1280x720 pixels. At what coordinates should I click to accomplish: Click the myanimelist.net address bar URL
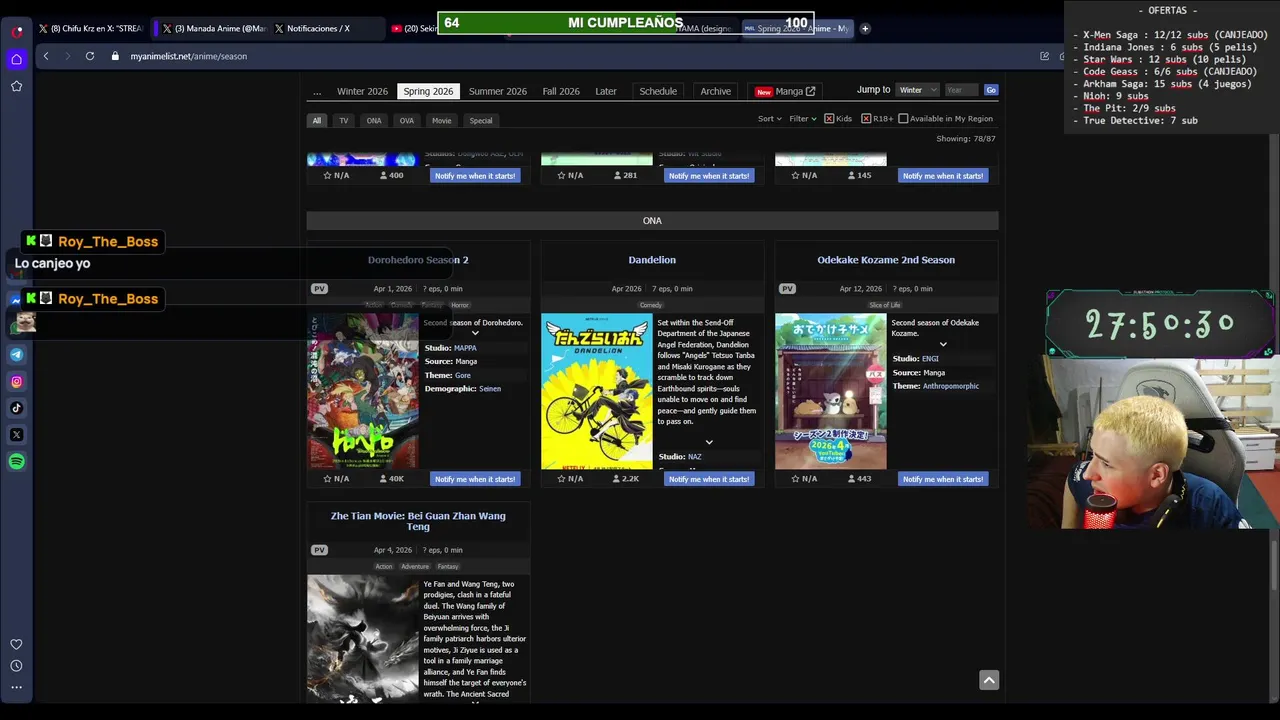[189, 56]
